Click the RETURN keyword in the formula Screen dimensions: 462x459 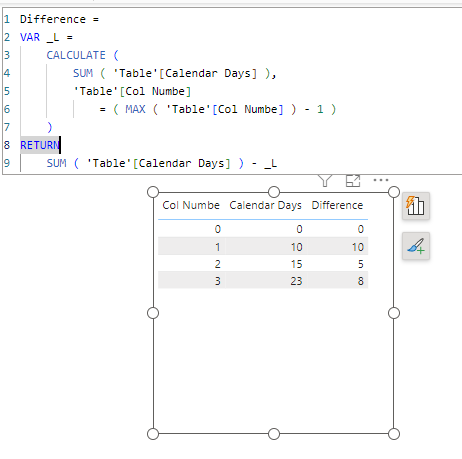coord(40,145)
